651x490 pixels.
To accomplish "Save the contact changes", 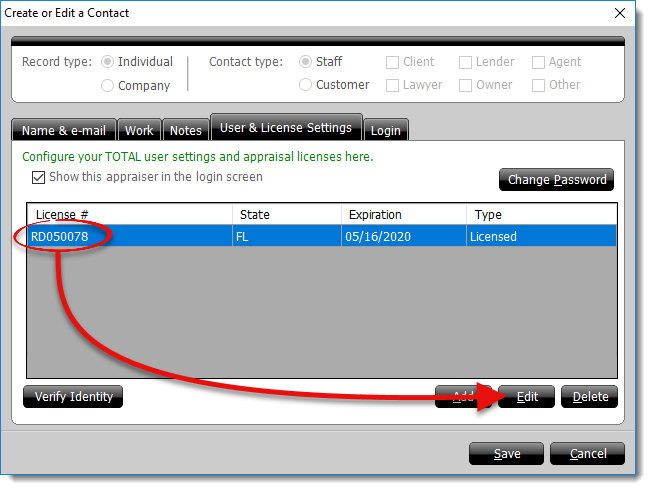I will tap(507, 454).
